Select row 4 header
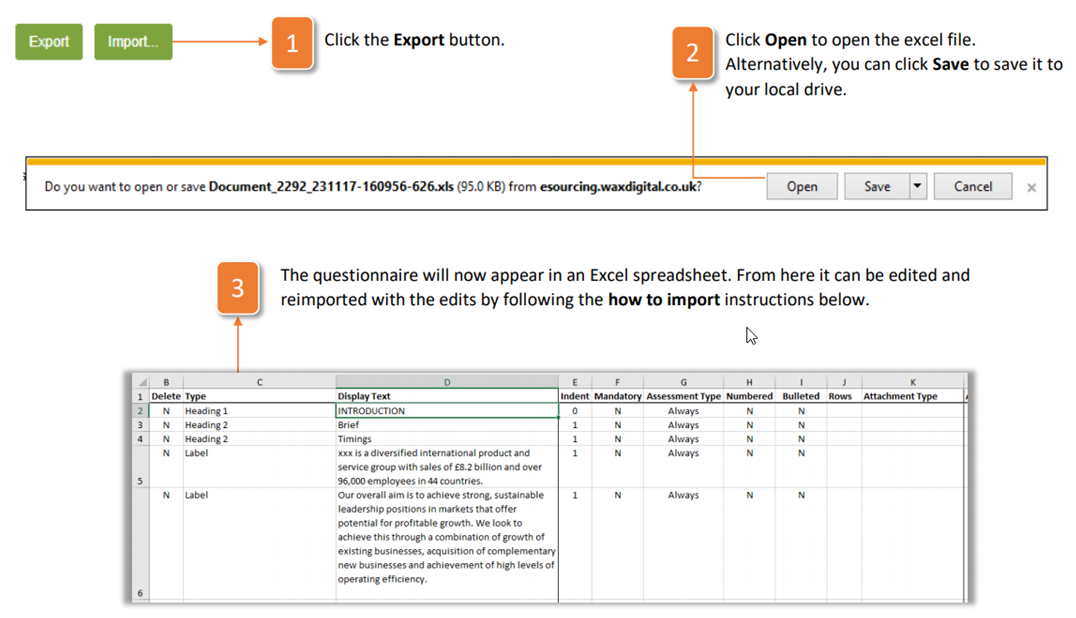 [x=141, y=439]
